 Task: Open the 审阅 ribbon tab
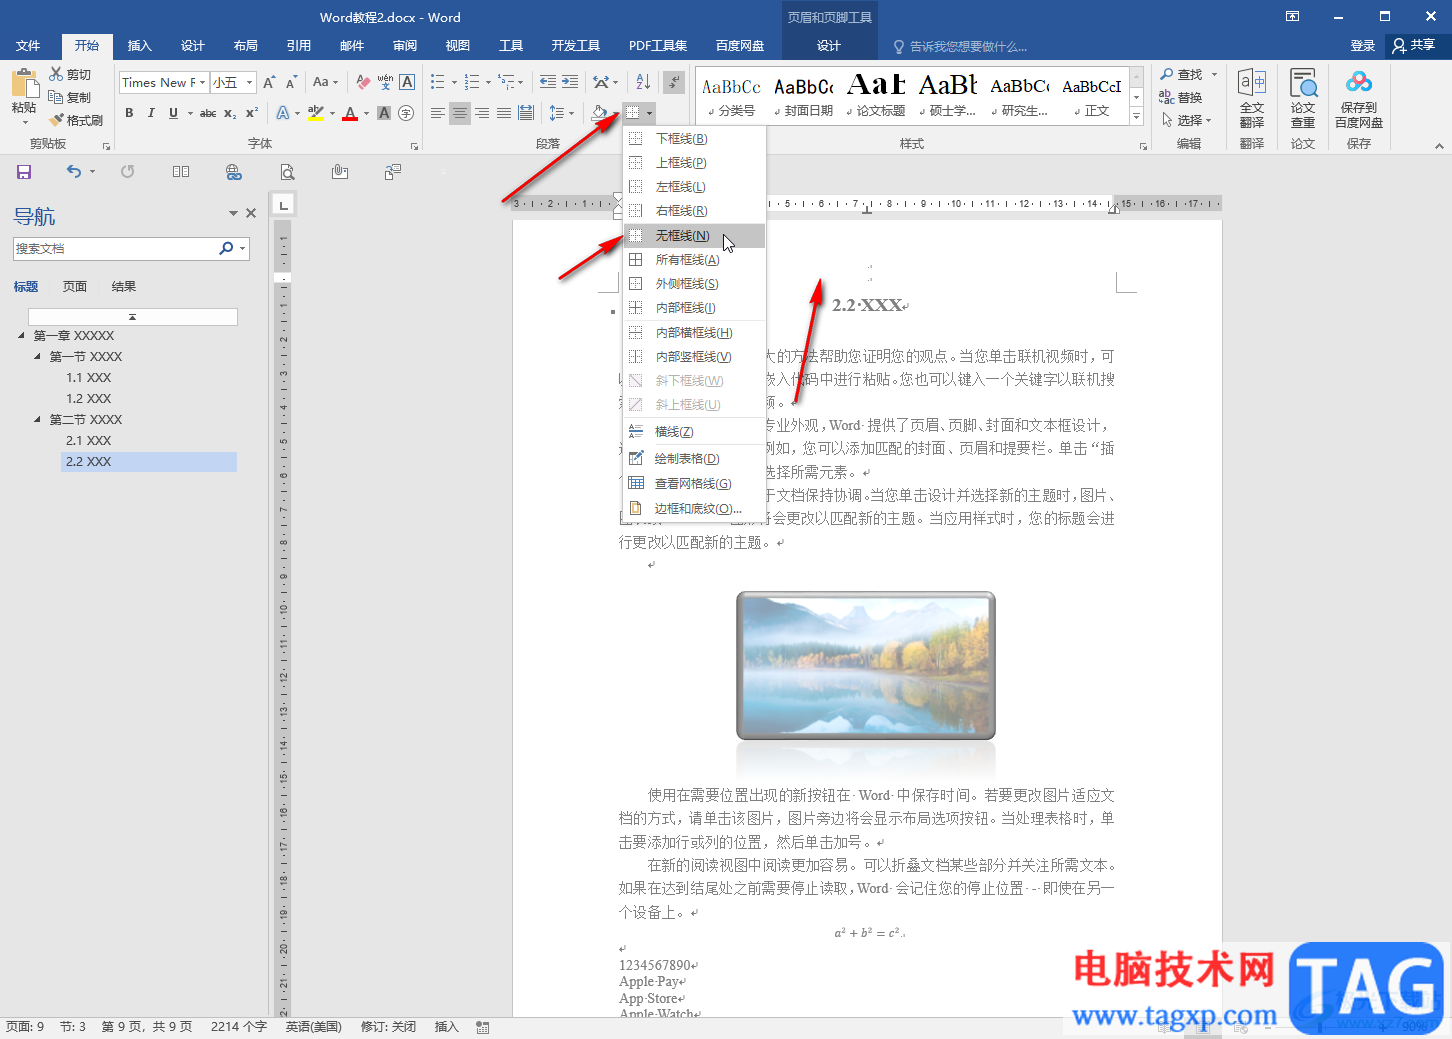tap(405, 46)
